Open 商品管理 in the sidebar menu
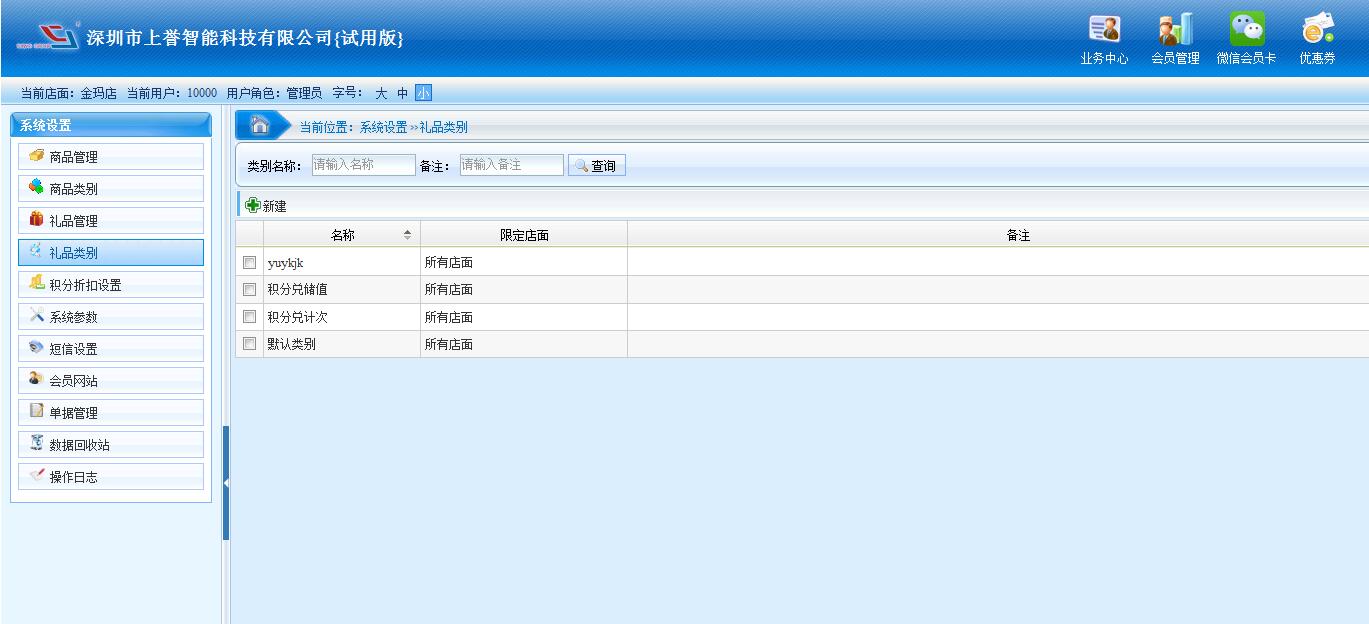Screen dimensions: 1369x624 click(x=110, y=157)
